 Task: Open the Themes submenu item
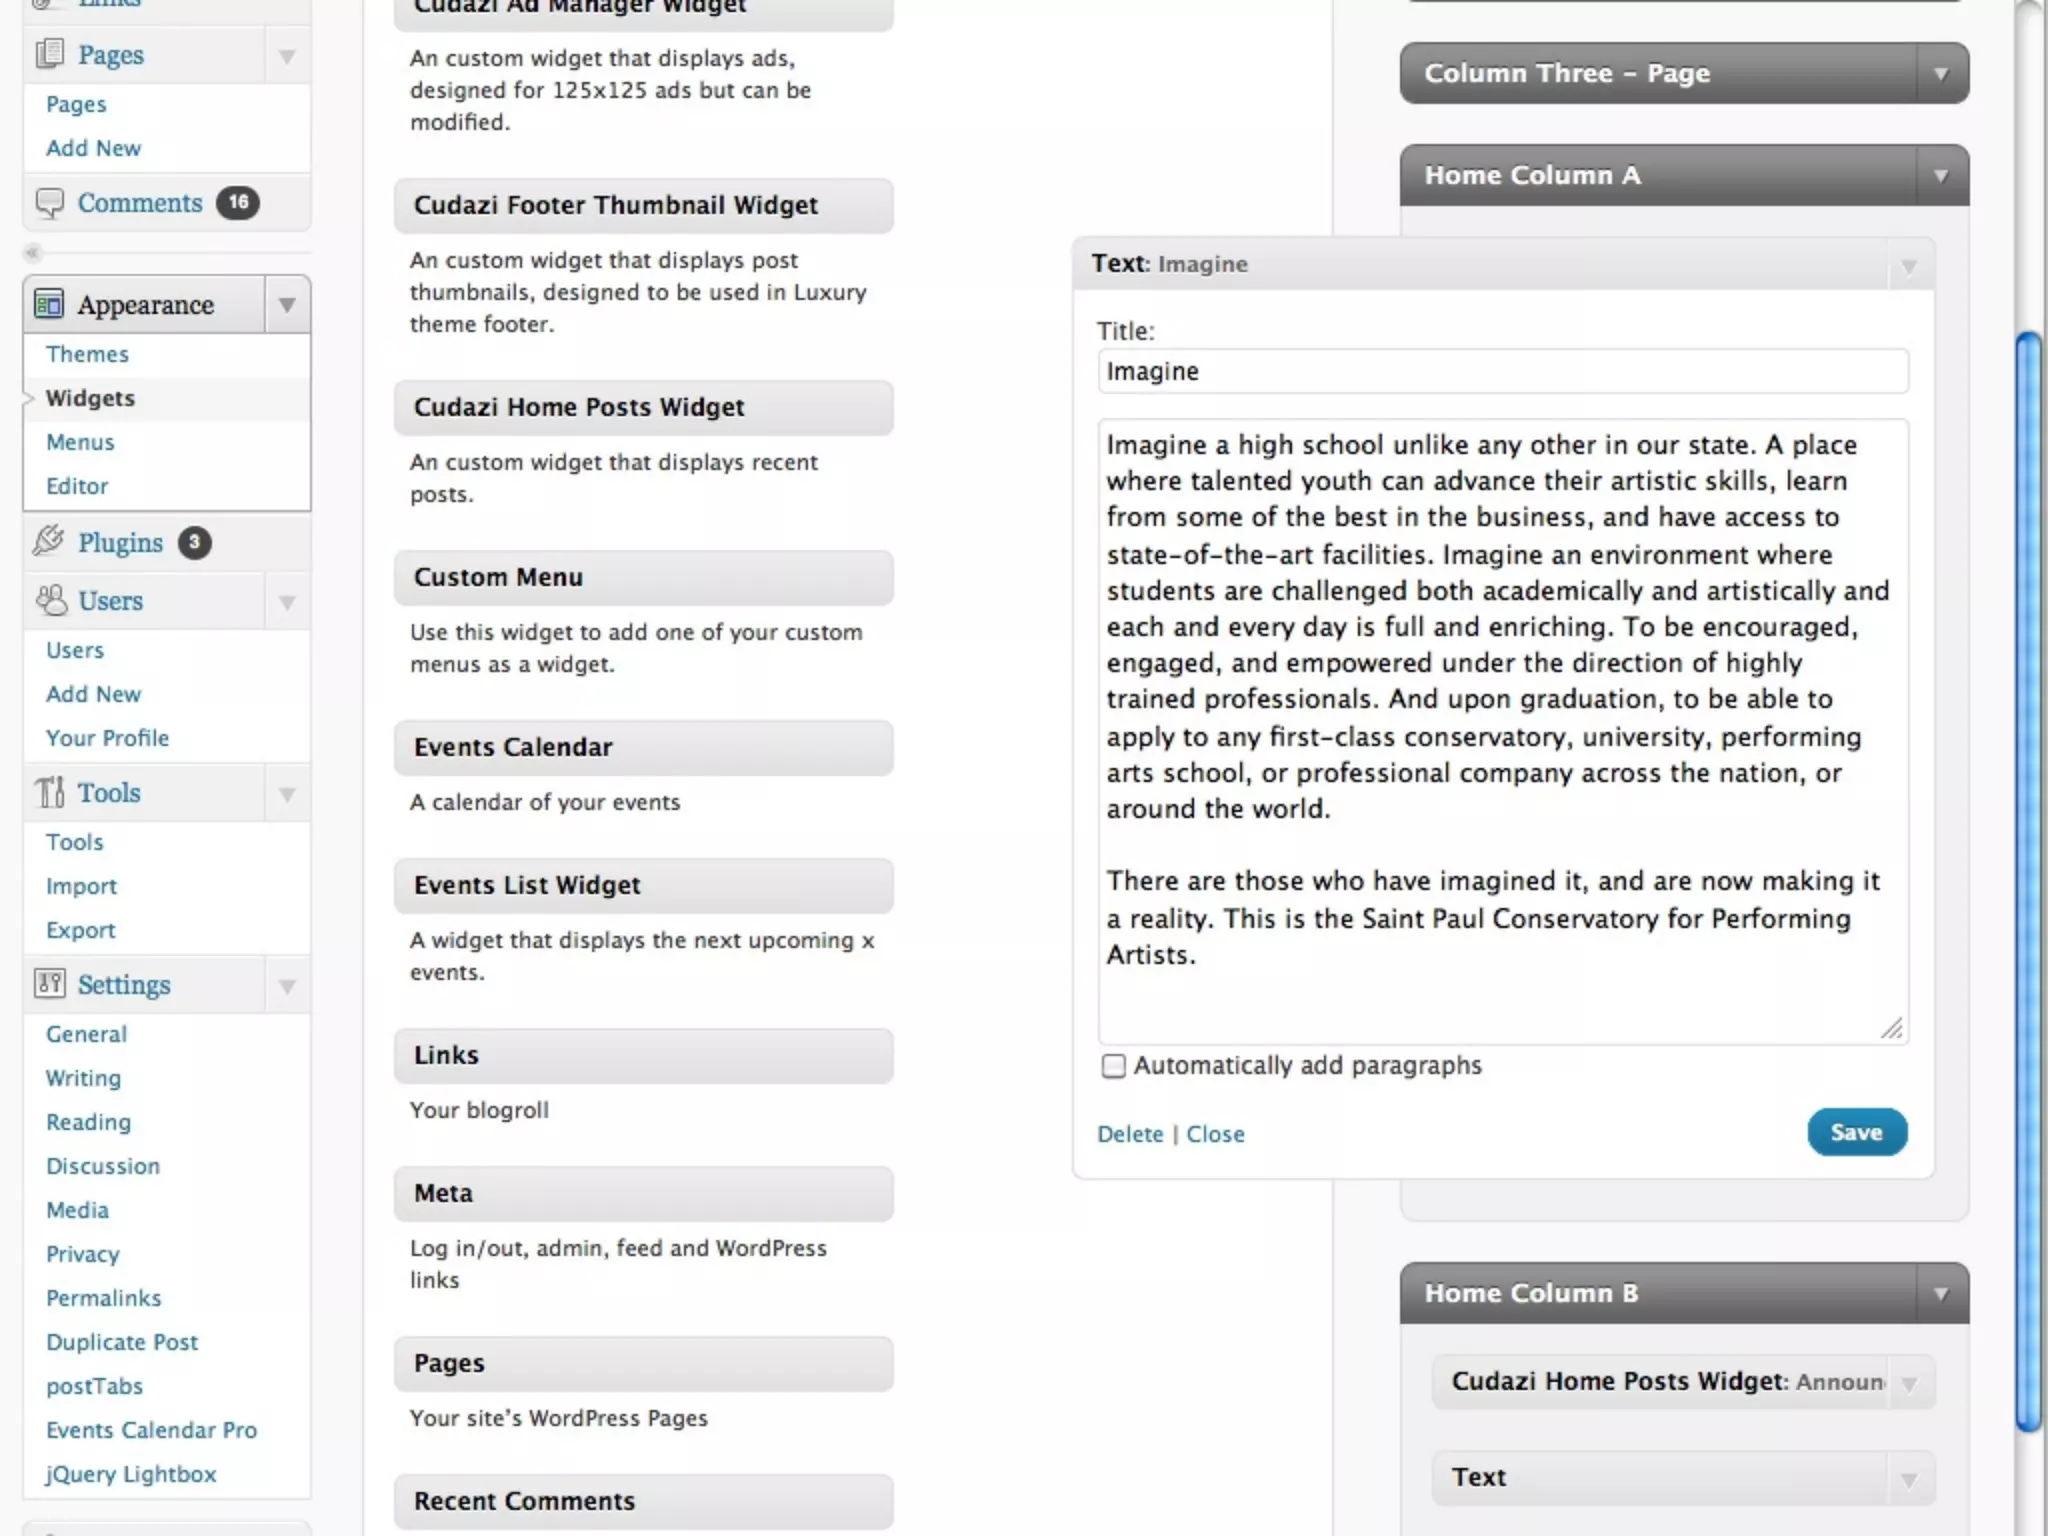[x=87, y=354]
